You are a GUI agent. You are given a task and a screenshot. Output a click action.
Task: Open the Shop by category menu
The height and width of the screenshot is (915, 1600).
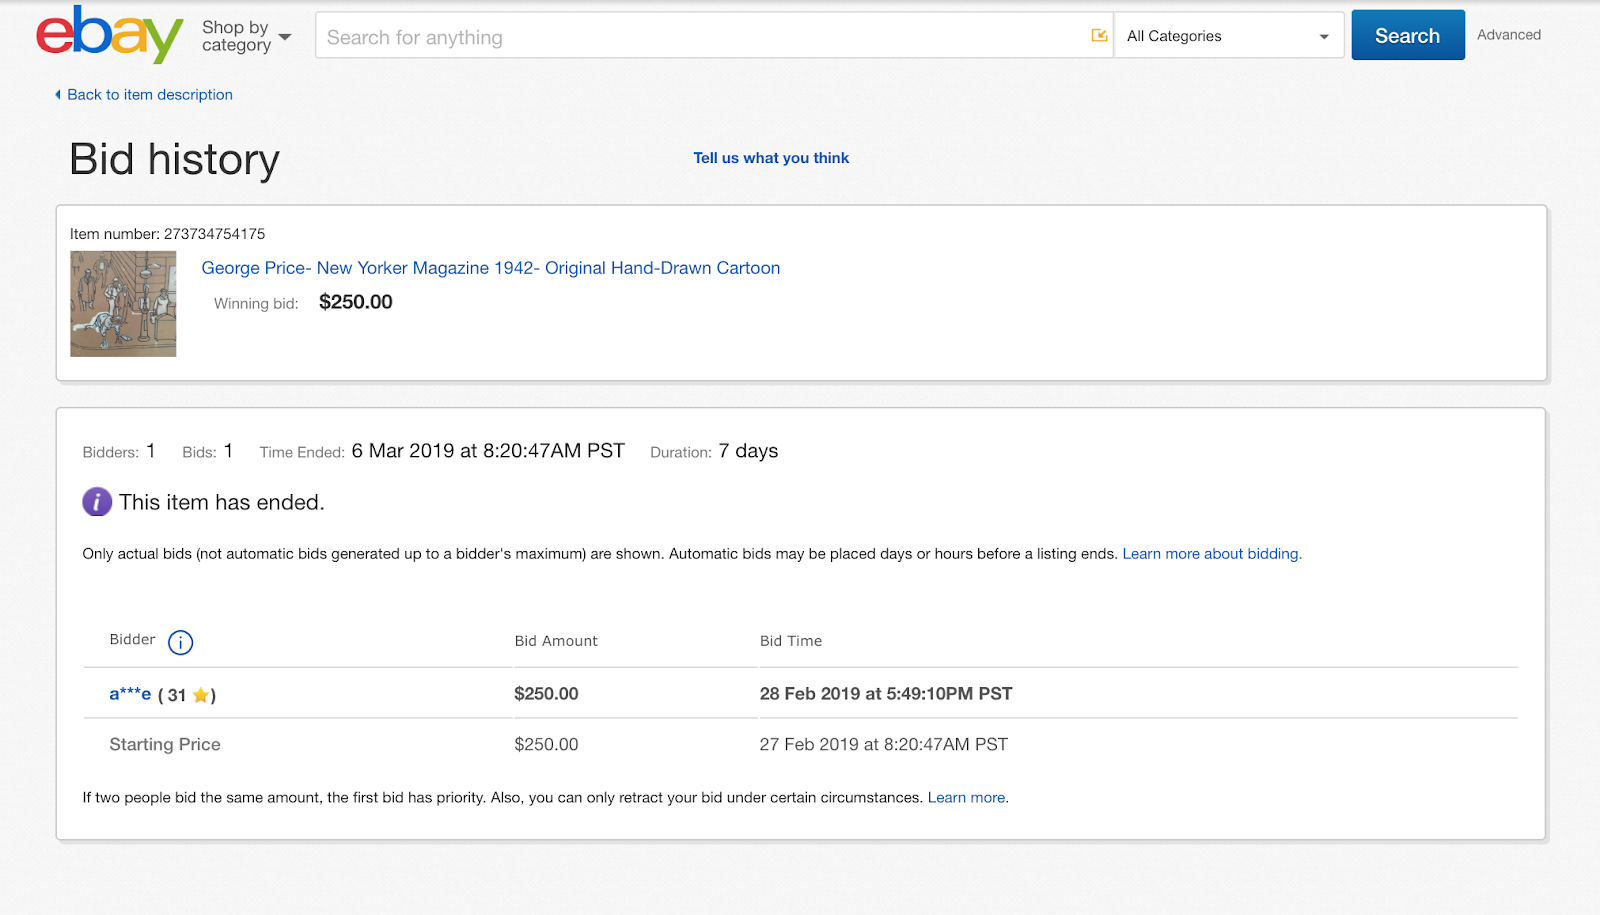click(x=246, y=36)
